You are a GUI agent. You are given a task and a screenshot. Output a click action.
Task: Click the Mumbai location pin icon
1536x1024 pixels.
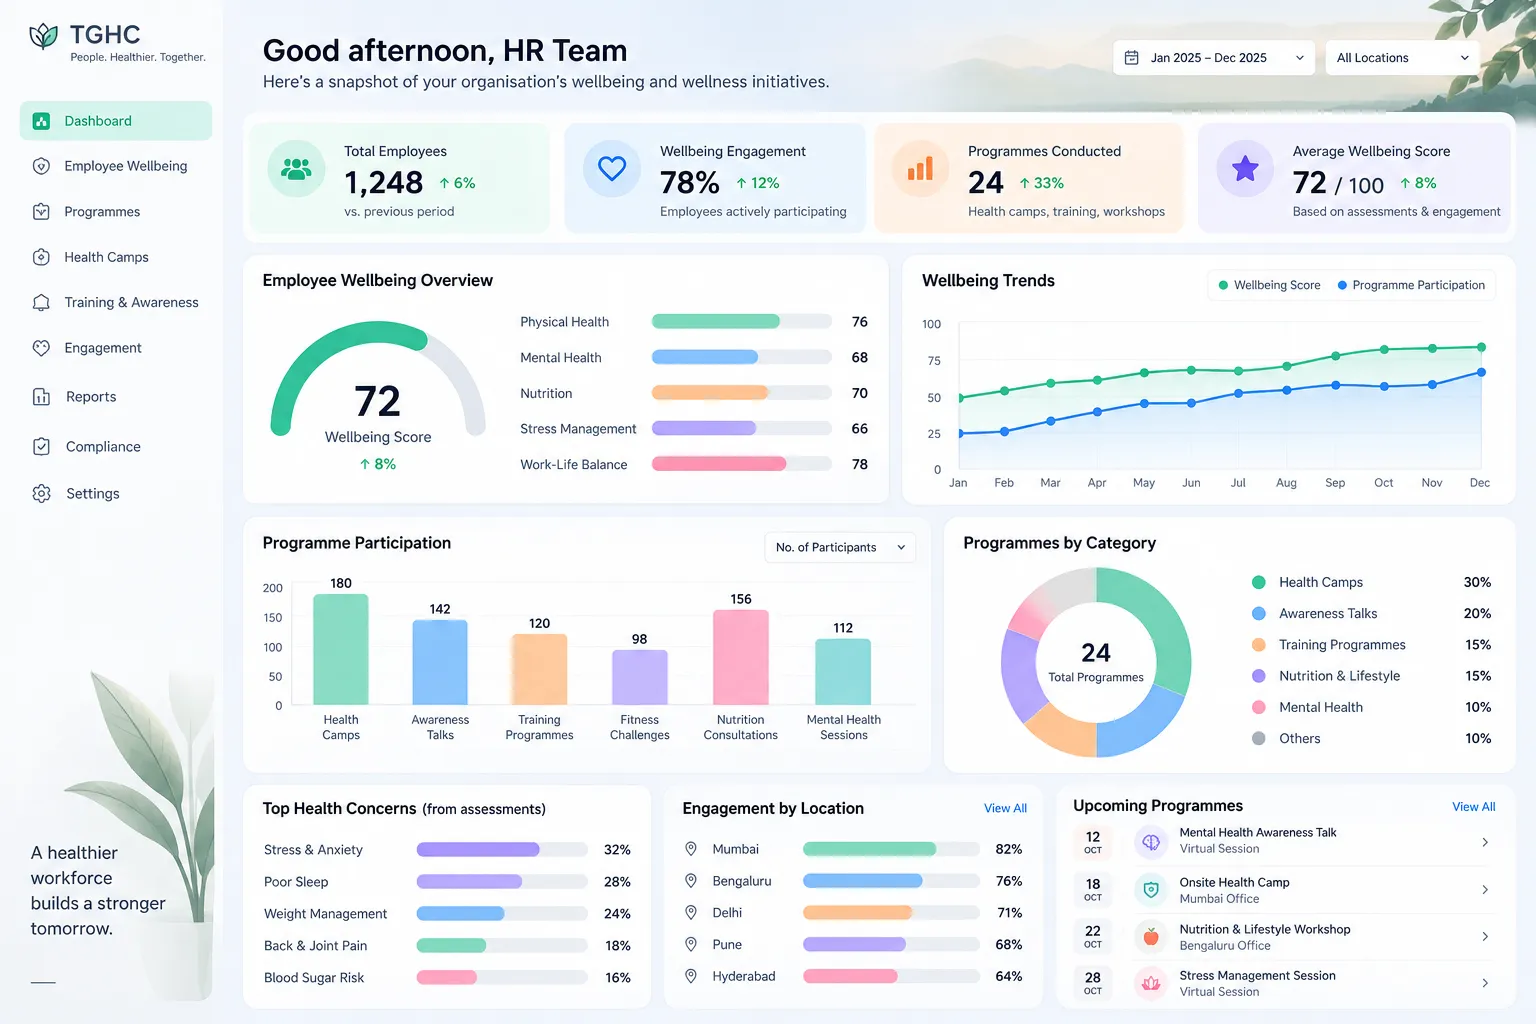point(691,849)
